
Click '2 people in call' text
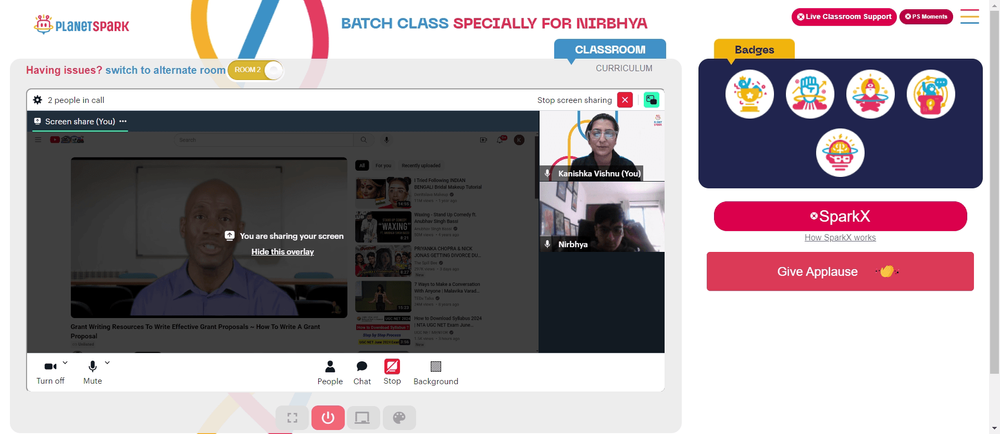(x=76, y=100)
